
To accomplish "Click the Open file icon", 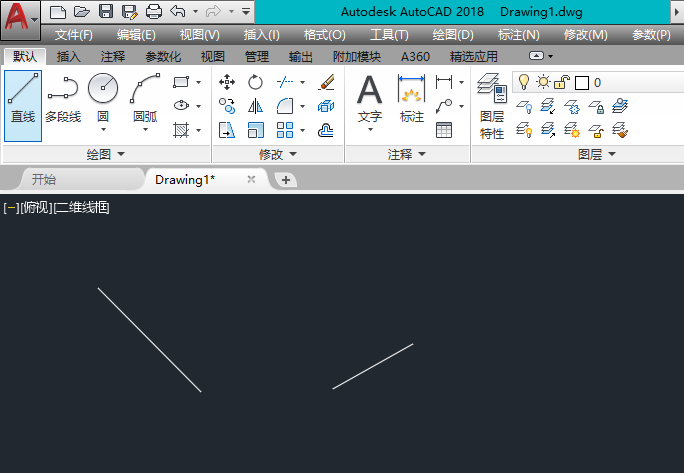I will (82, 12).
